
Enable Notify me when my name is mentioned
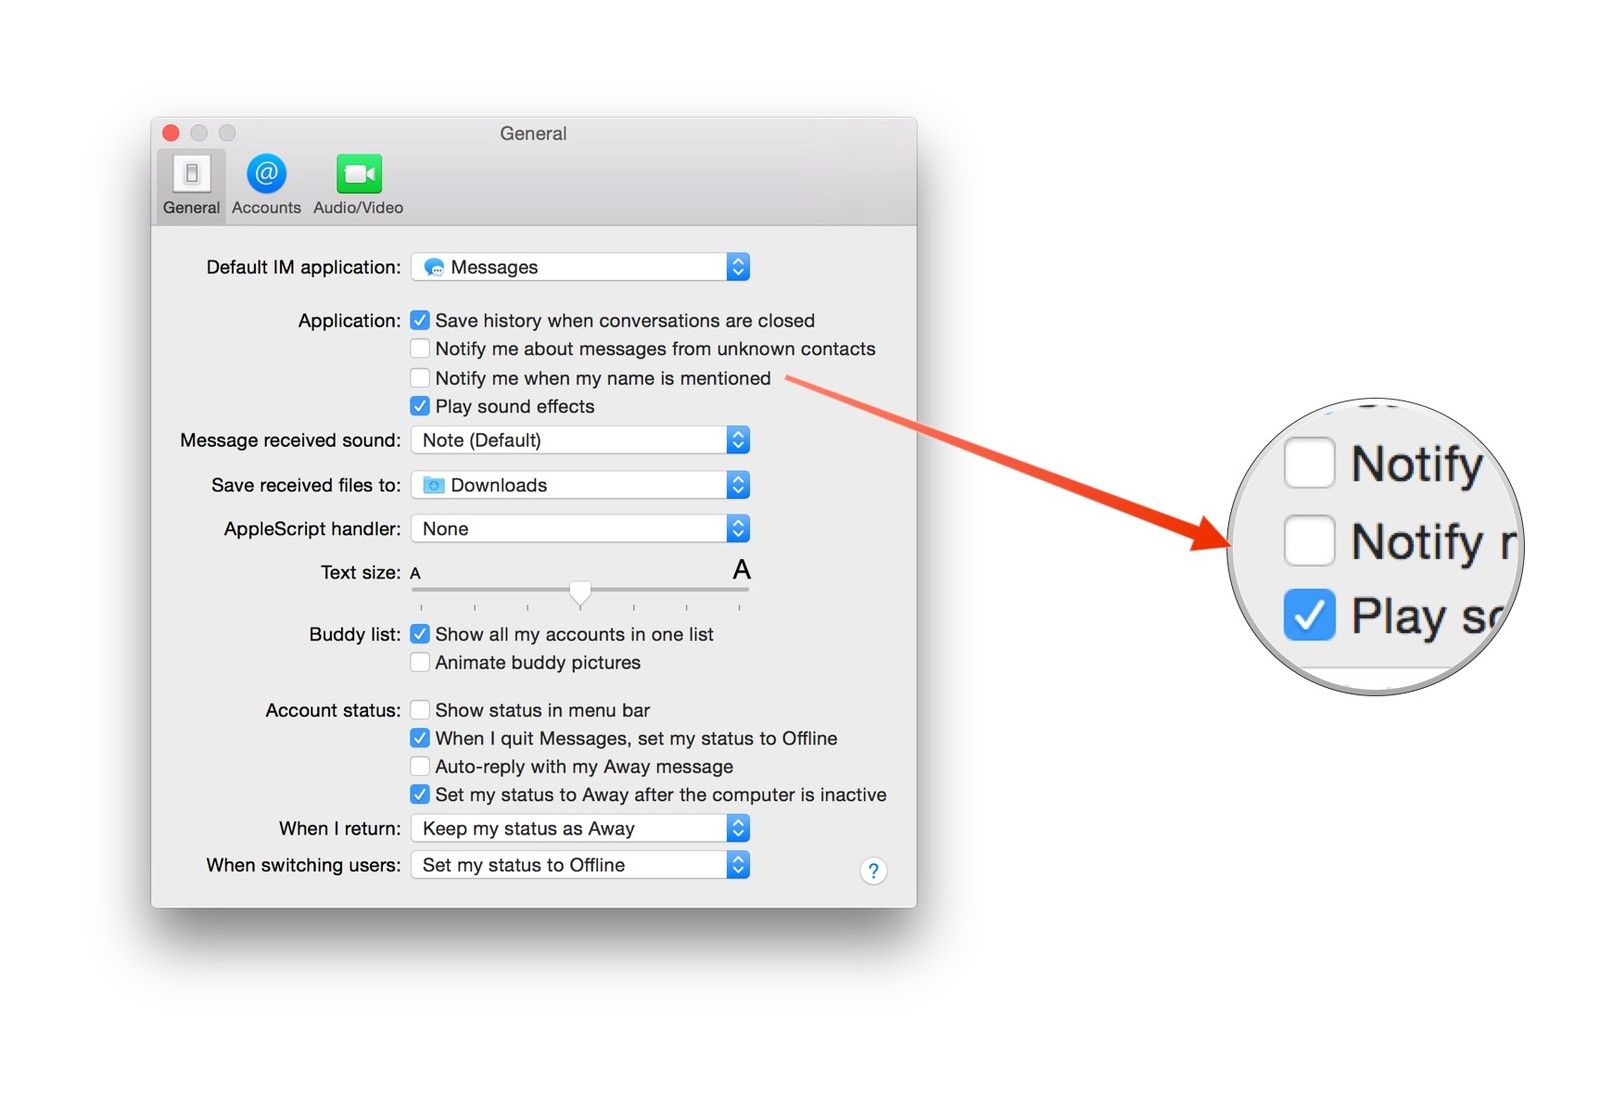tap(420, 378)
